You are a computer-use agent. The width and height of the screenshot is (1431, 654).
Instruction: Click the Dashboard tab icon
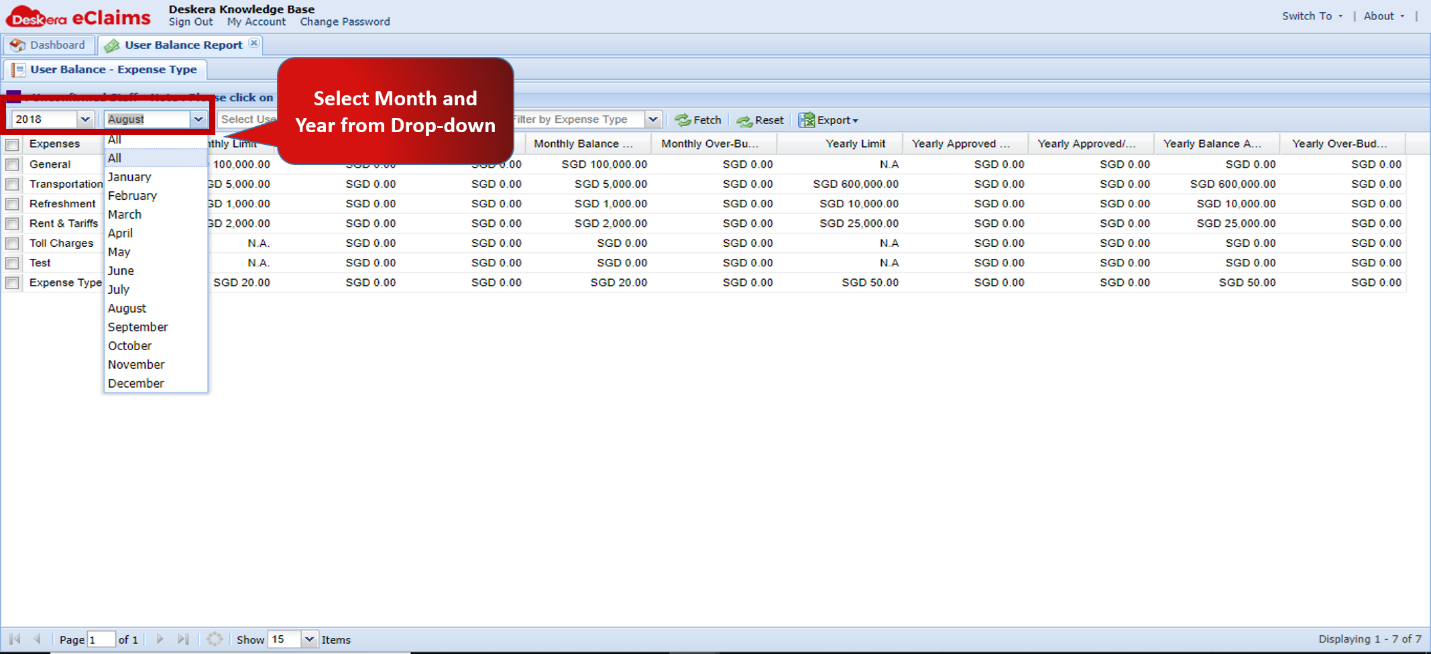click(x=16, y=45)
